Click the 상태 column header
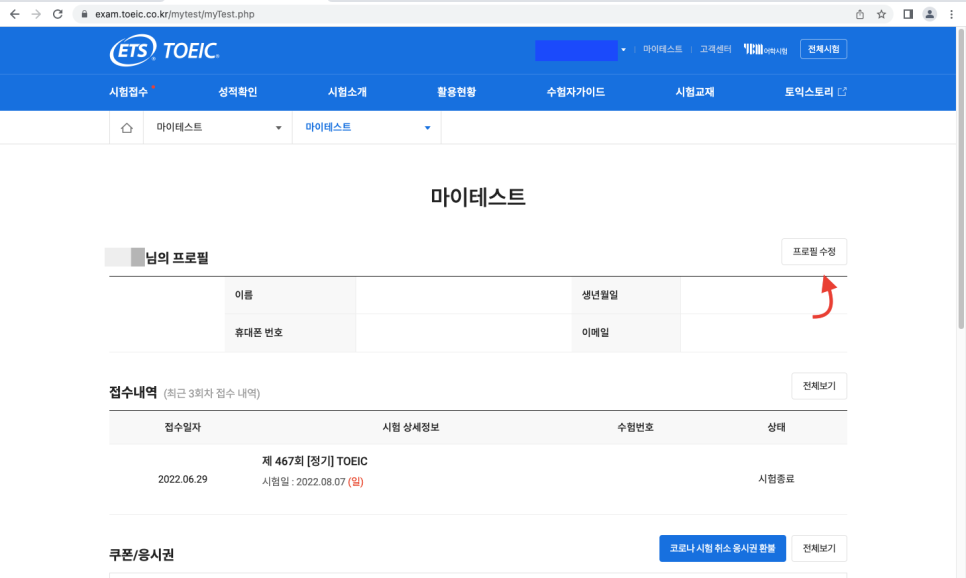This screenshot has width=966, height=578. coord(776,427)
